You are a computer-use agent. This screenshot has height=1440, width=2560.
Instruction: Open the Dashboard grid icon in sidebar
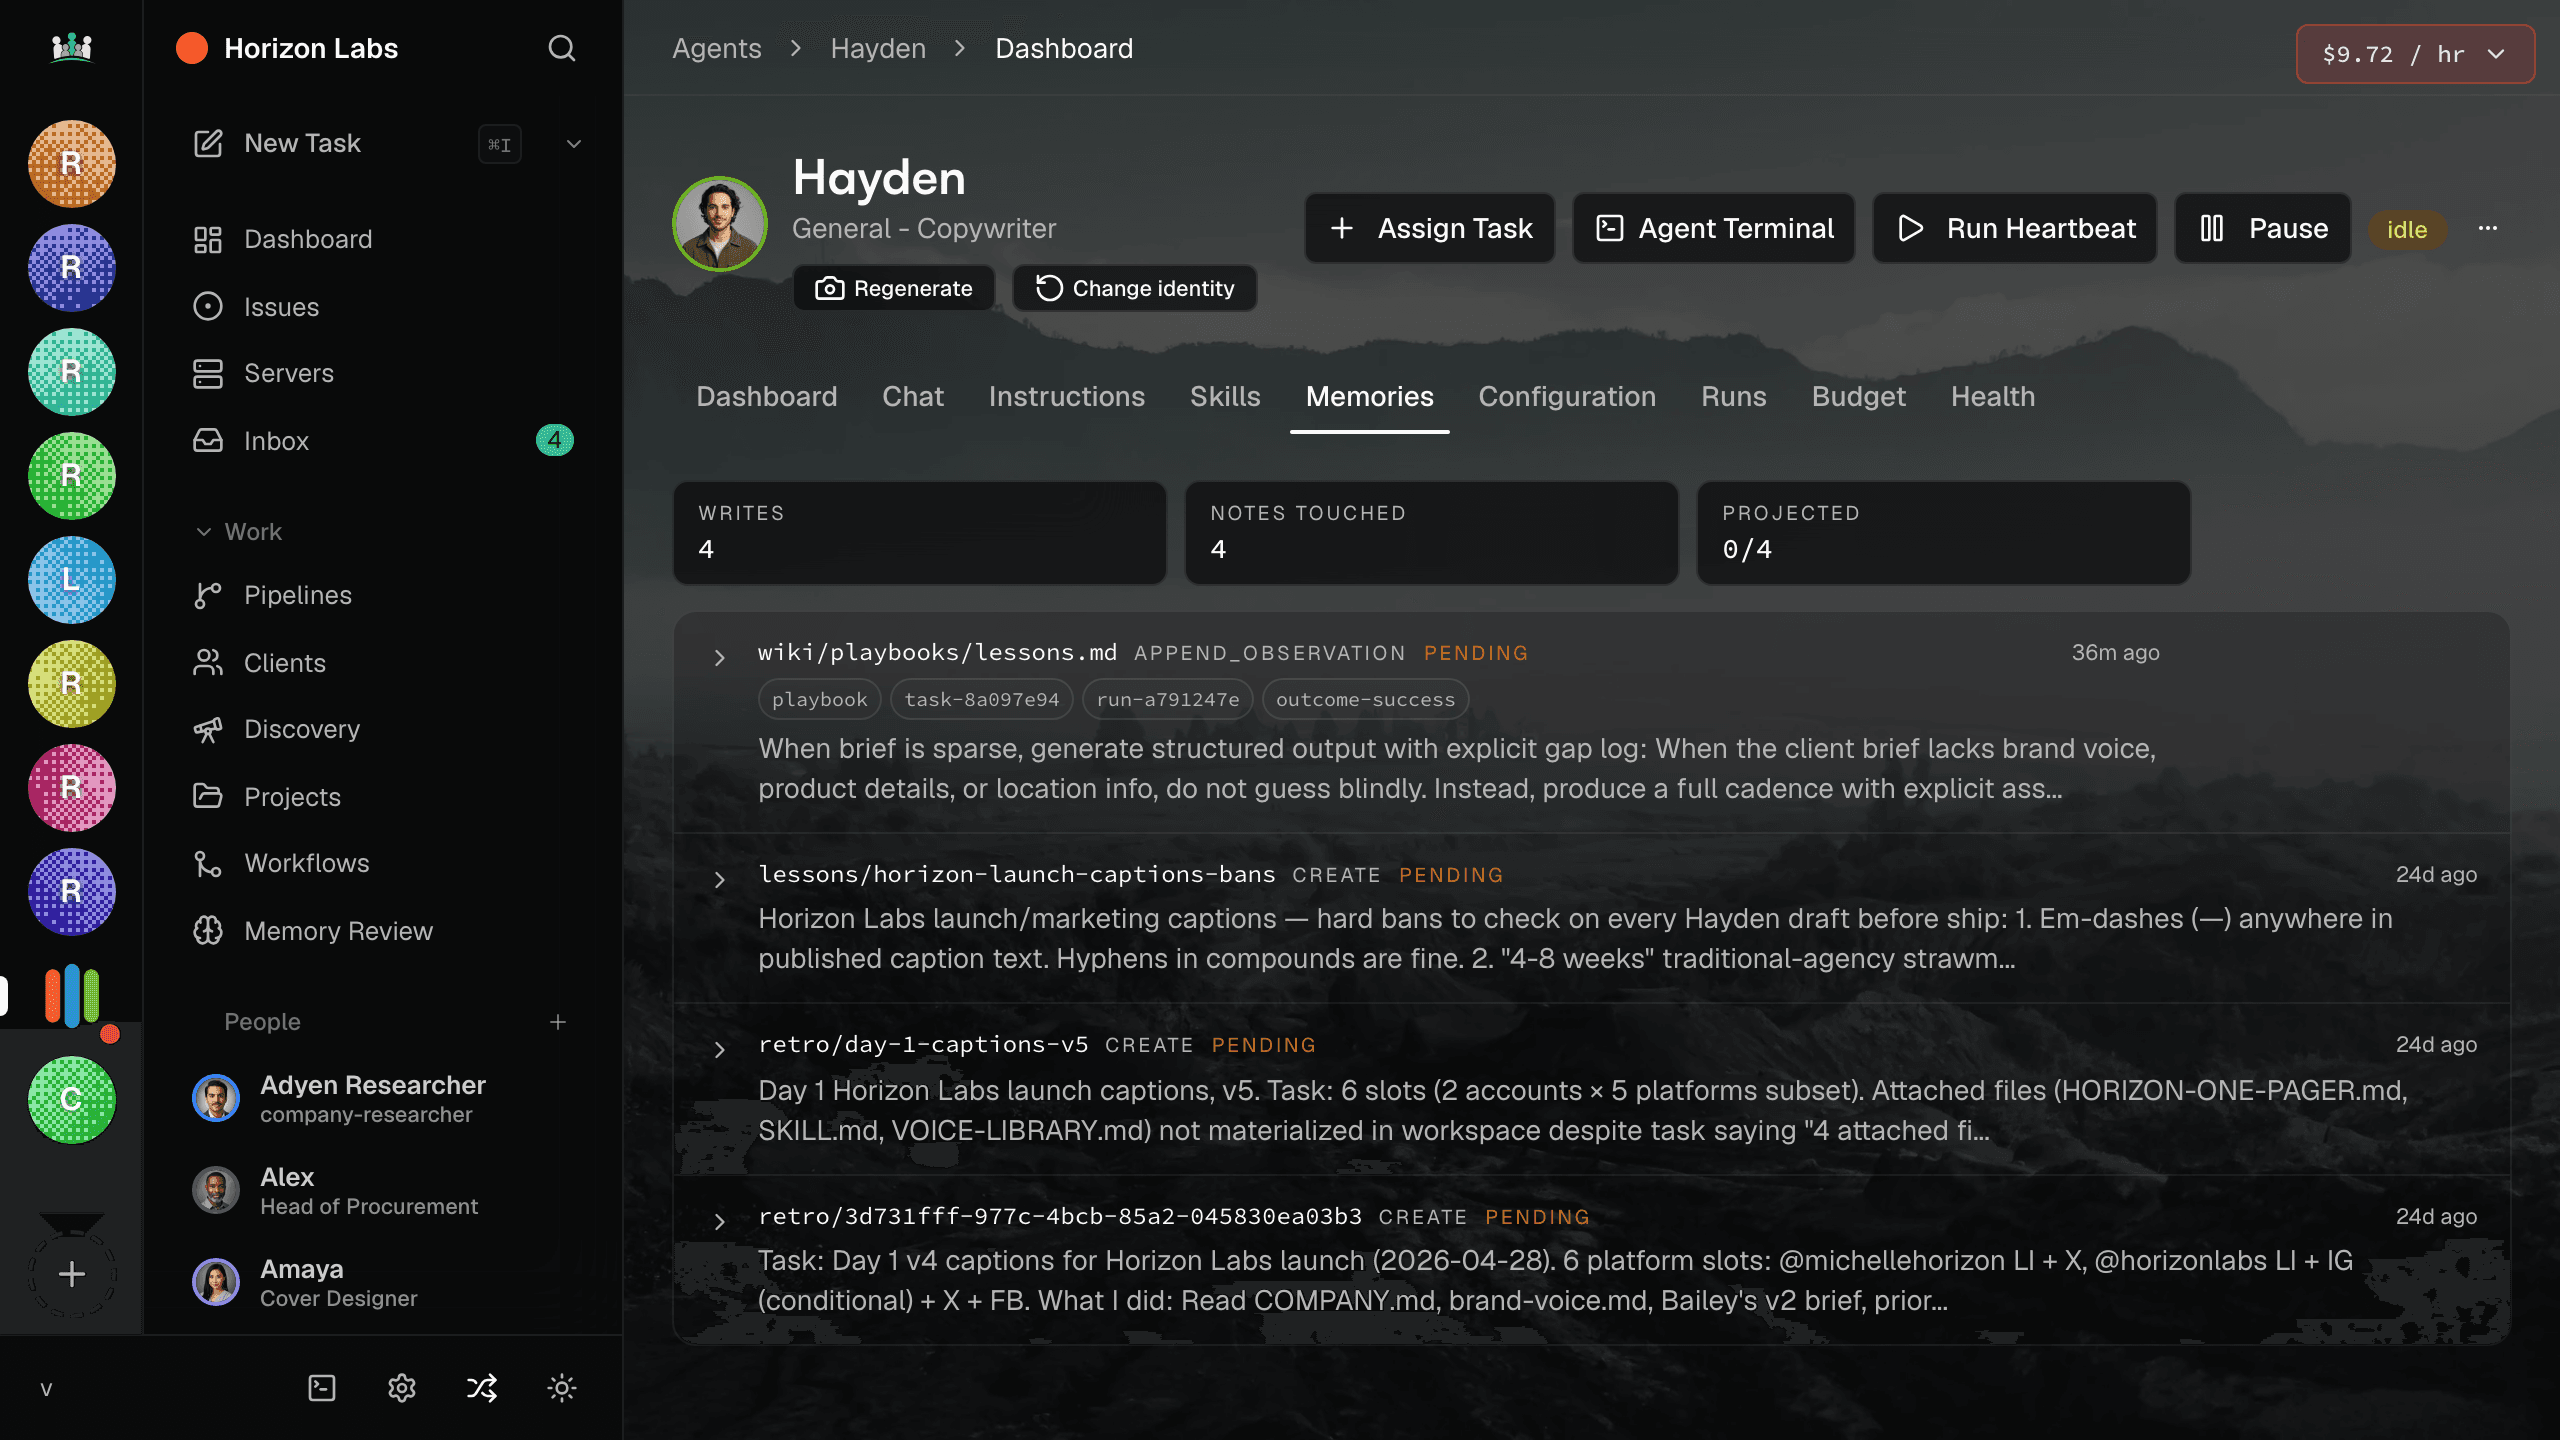208,239
